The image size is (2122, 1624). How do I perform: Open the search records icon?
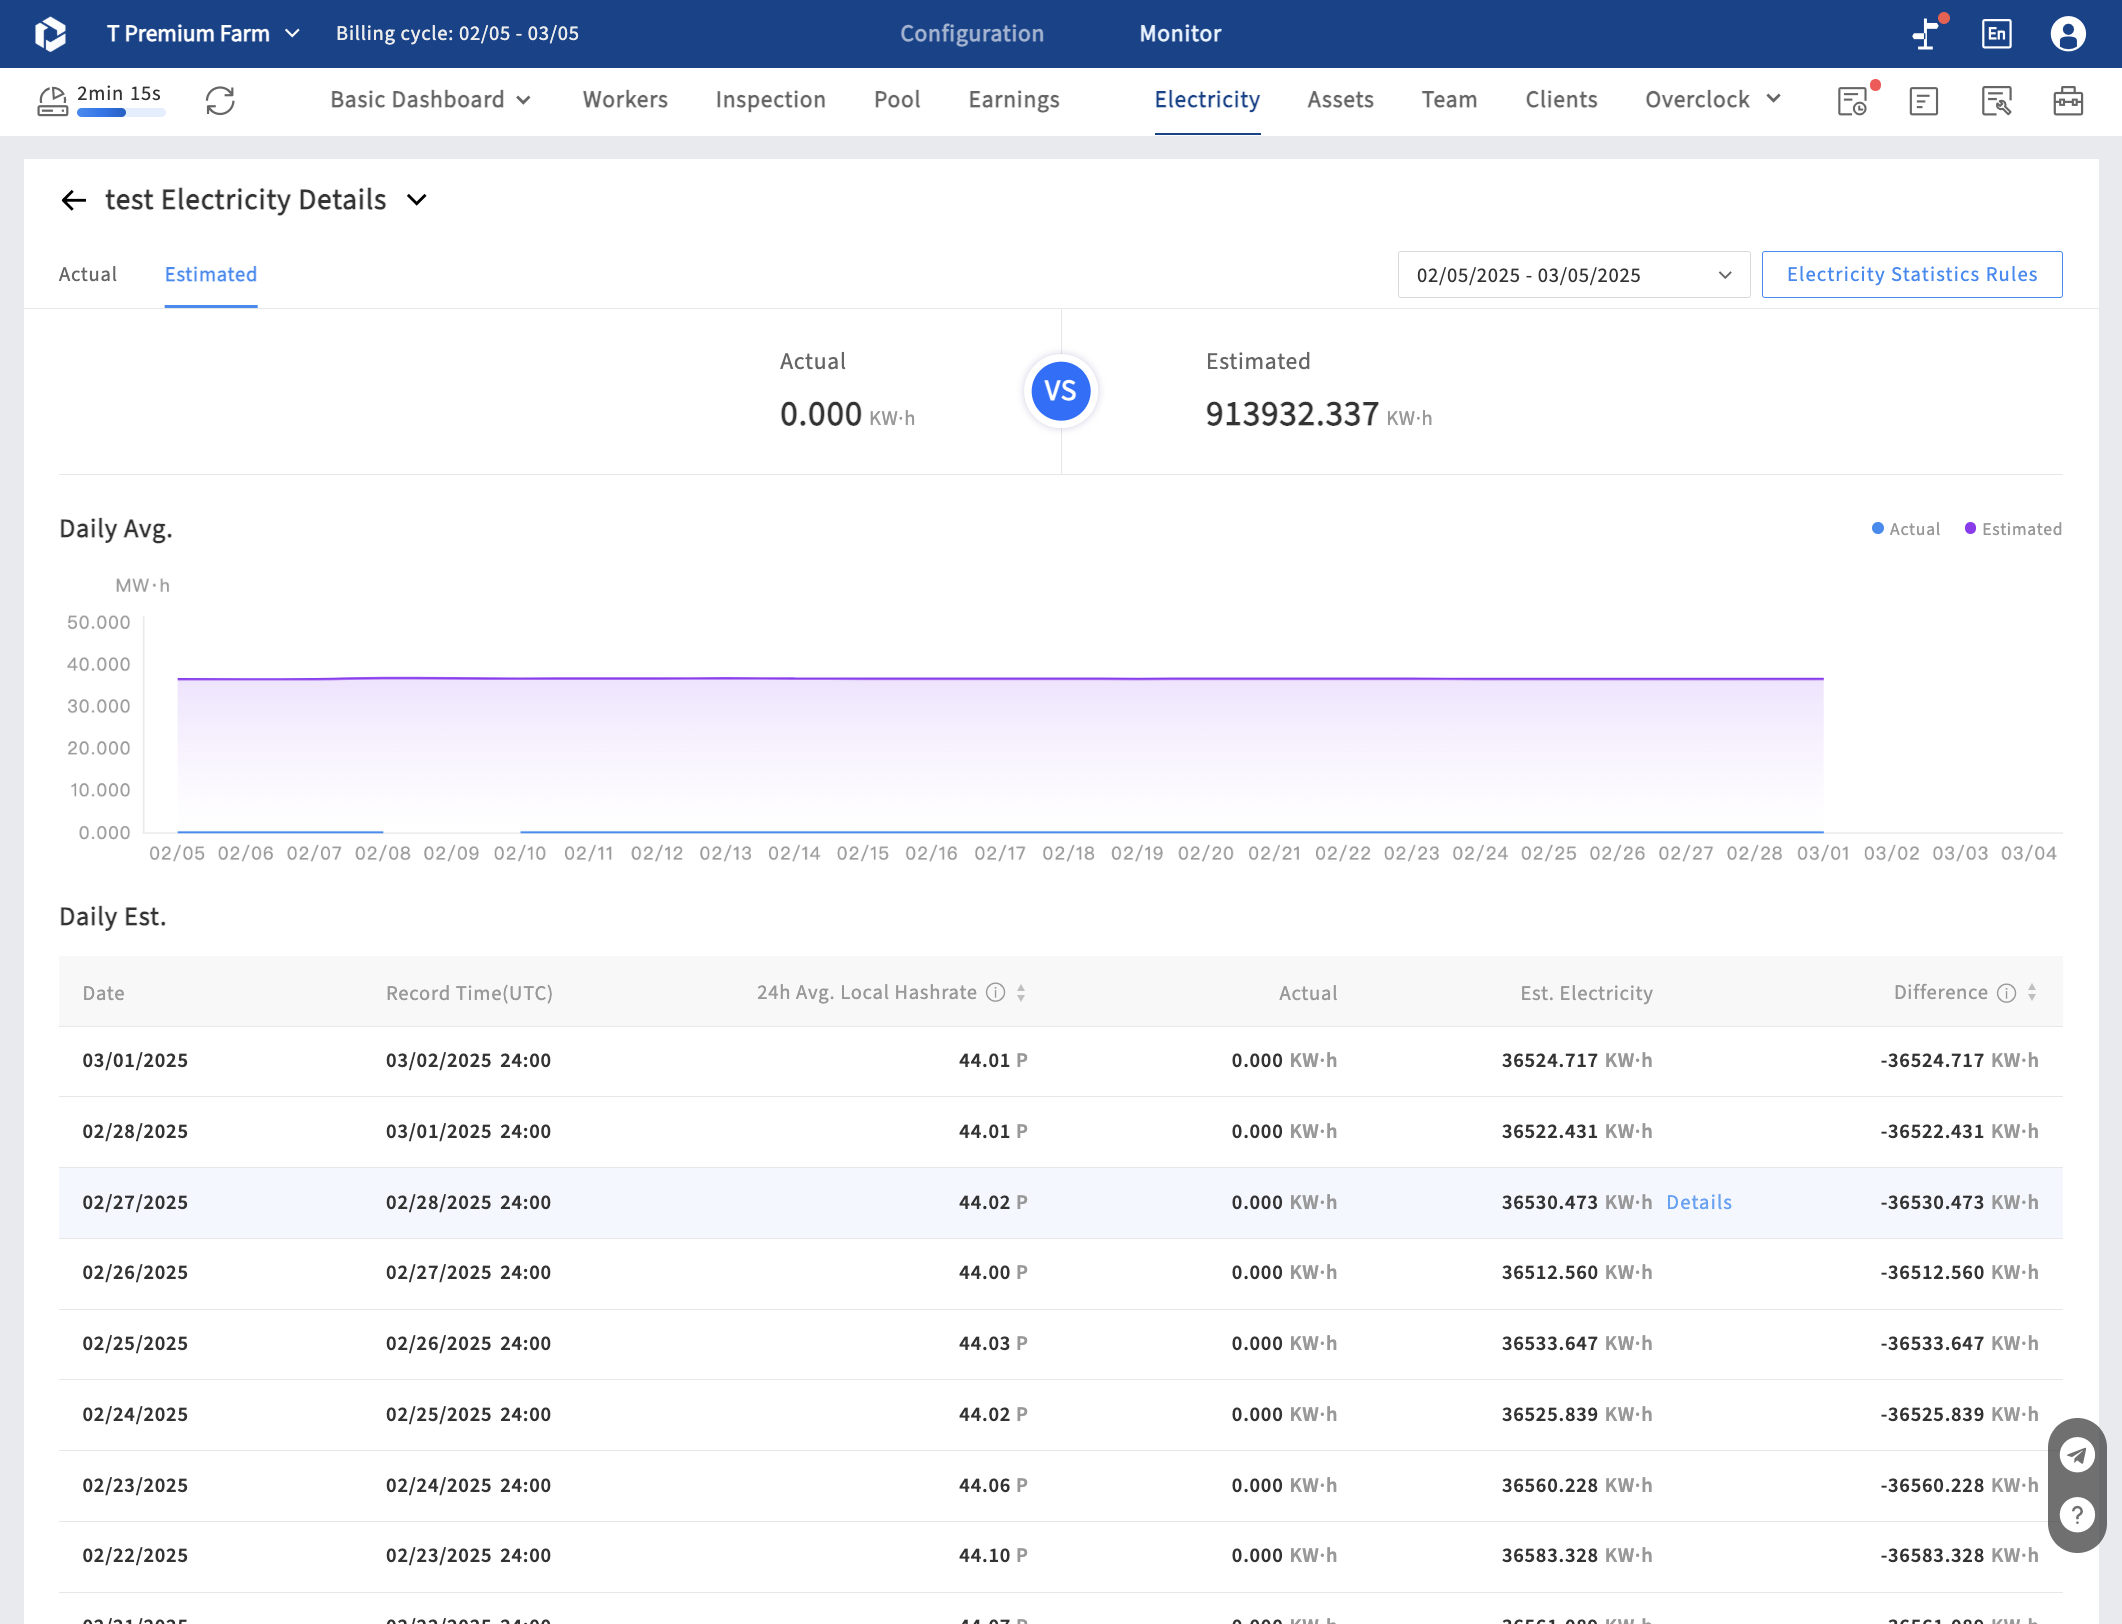(1996, 101)
